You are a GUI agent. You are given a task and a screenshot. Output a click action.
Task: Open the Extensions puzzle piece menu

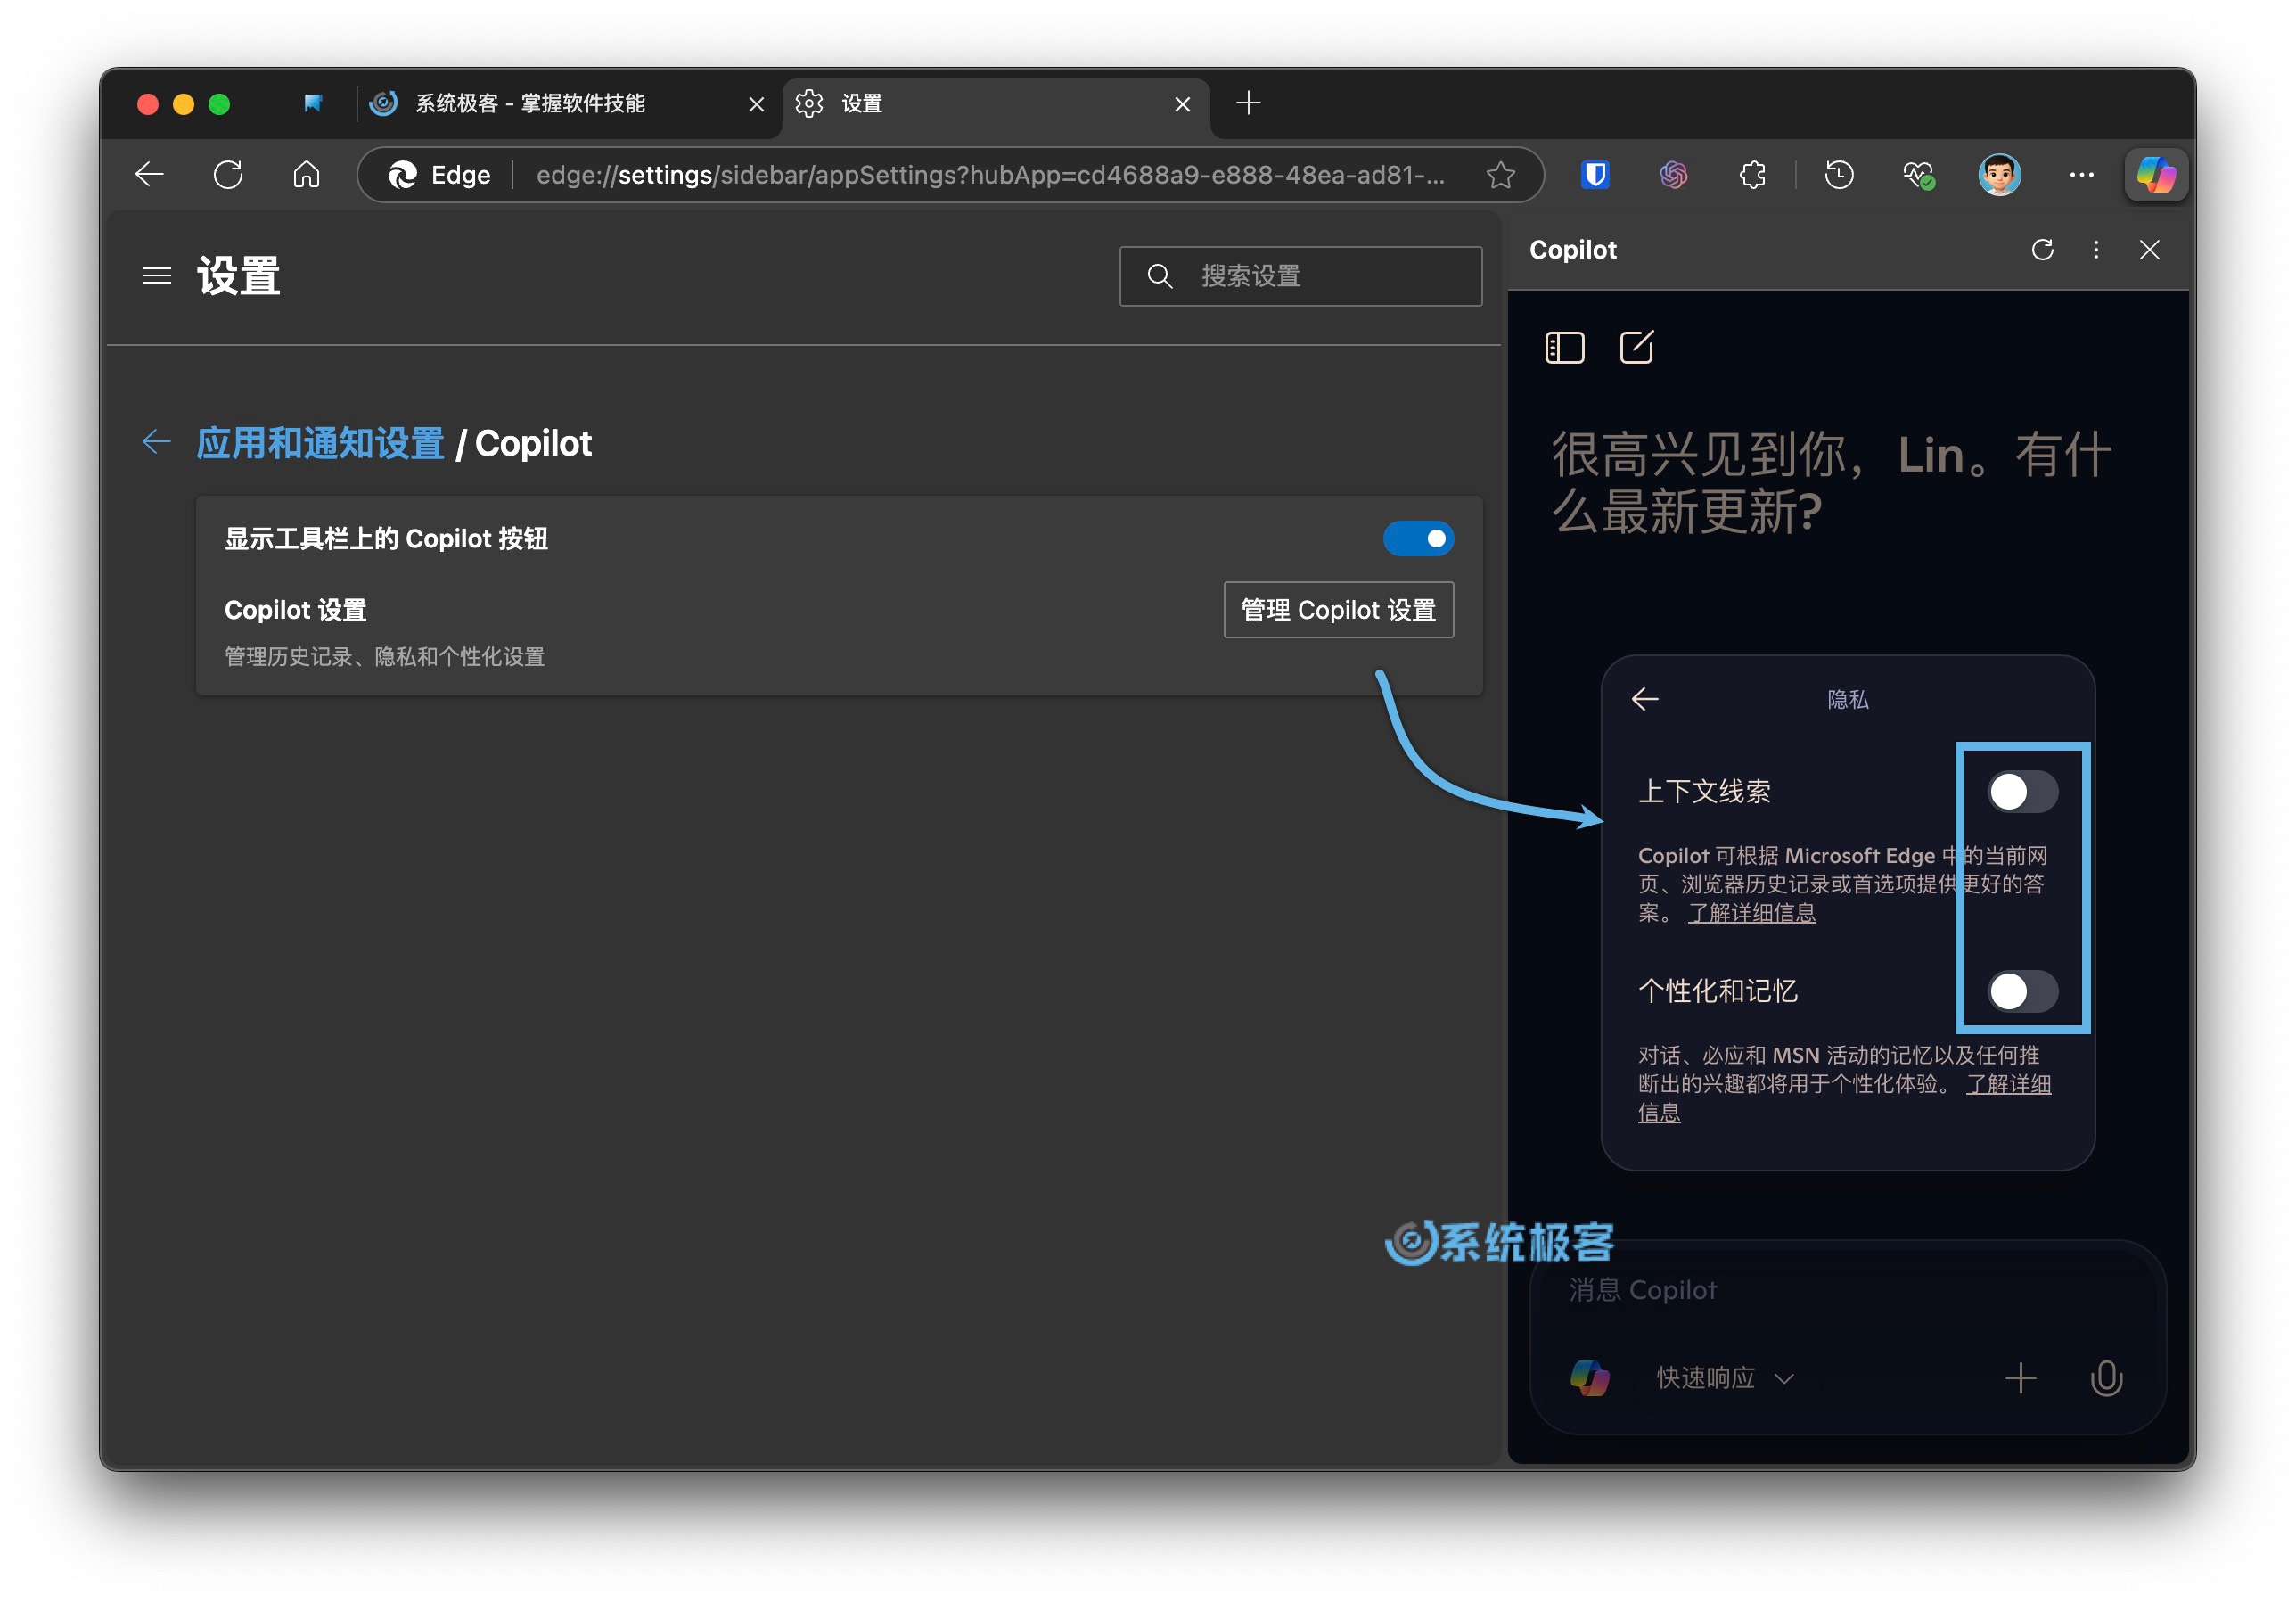pos(1752,175)
